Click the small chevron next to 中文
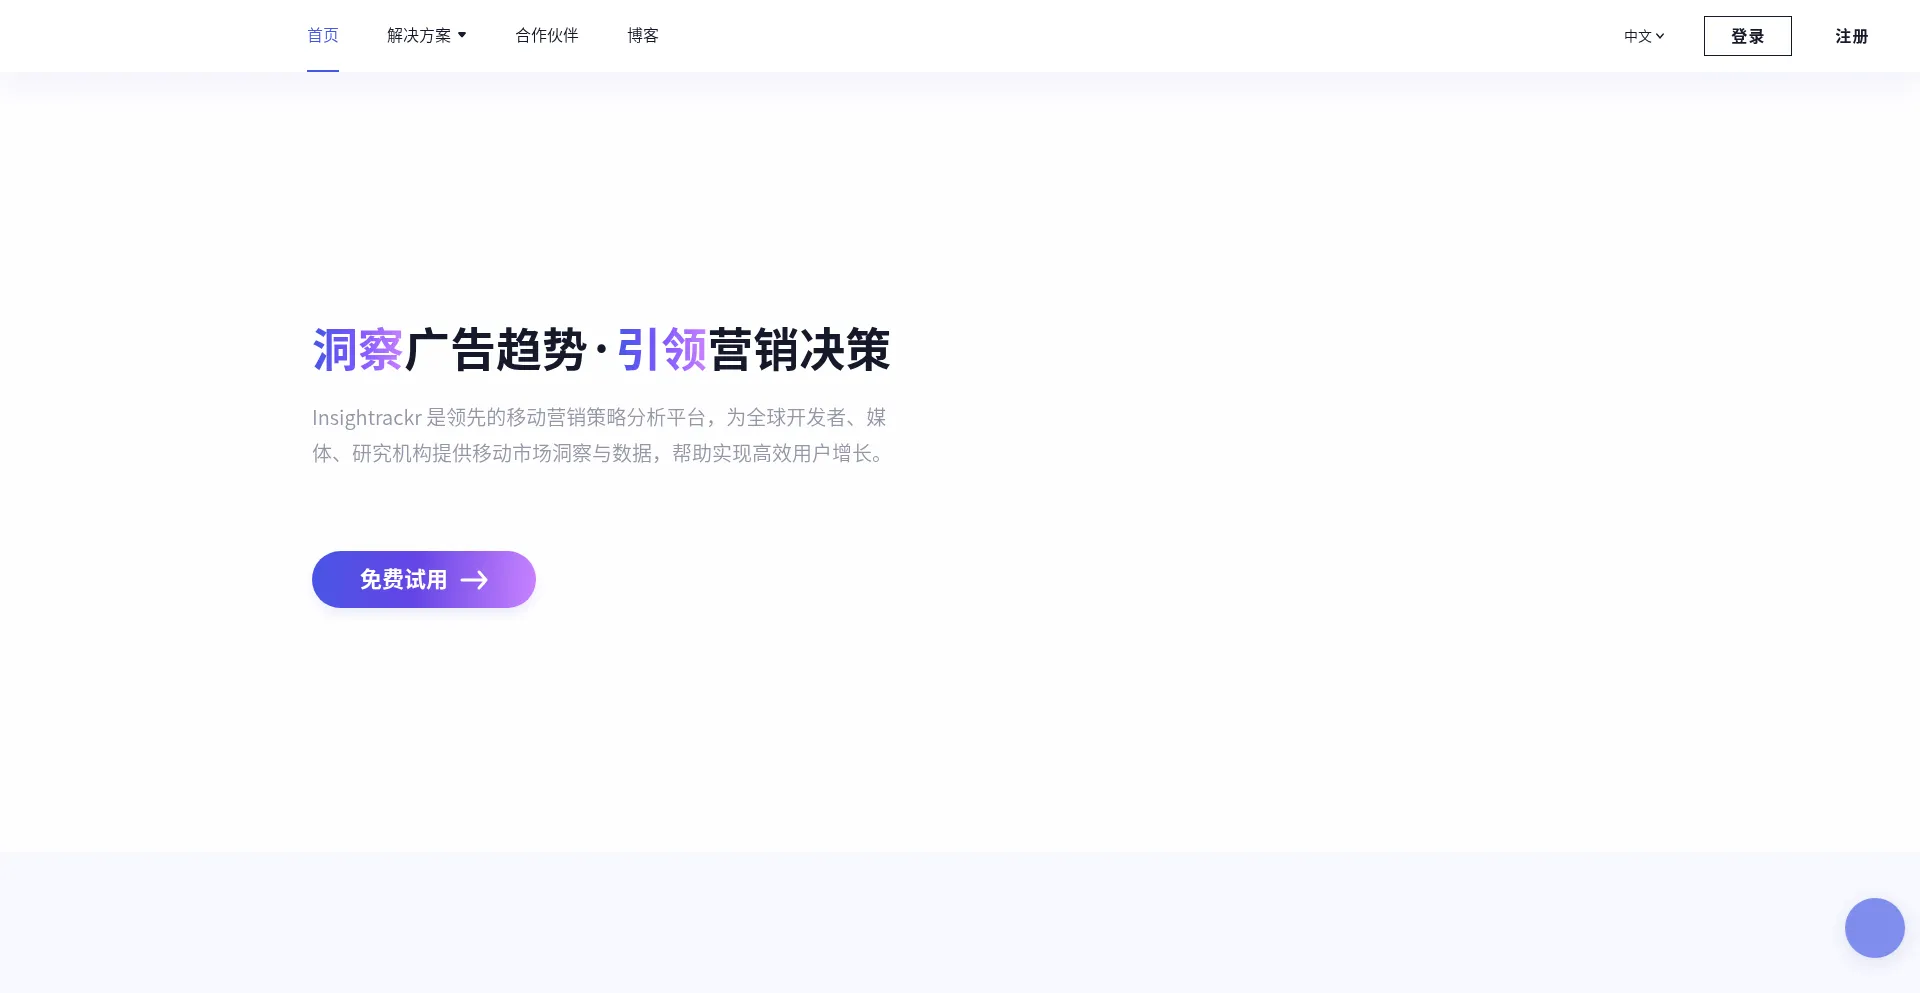Image resolution: width=1920 pixels, height=993 pixels. [x=1660, y=36]
